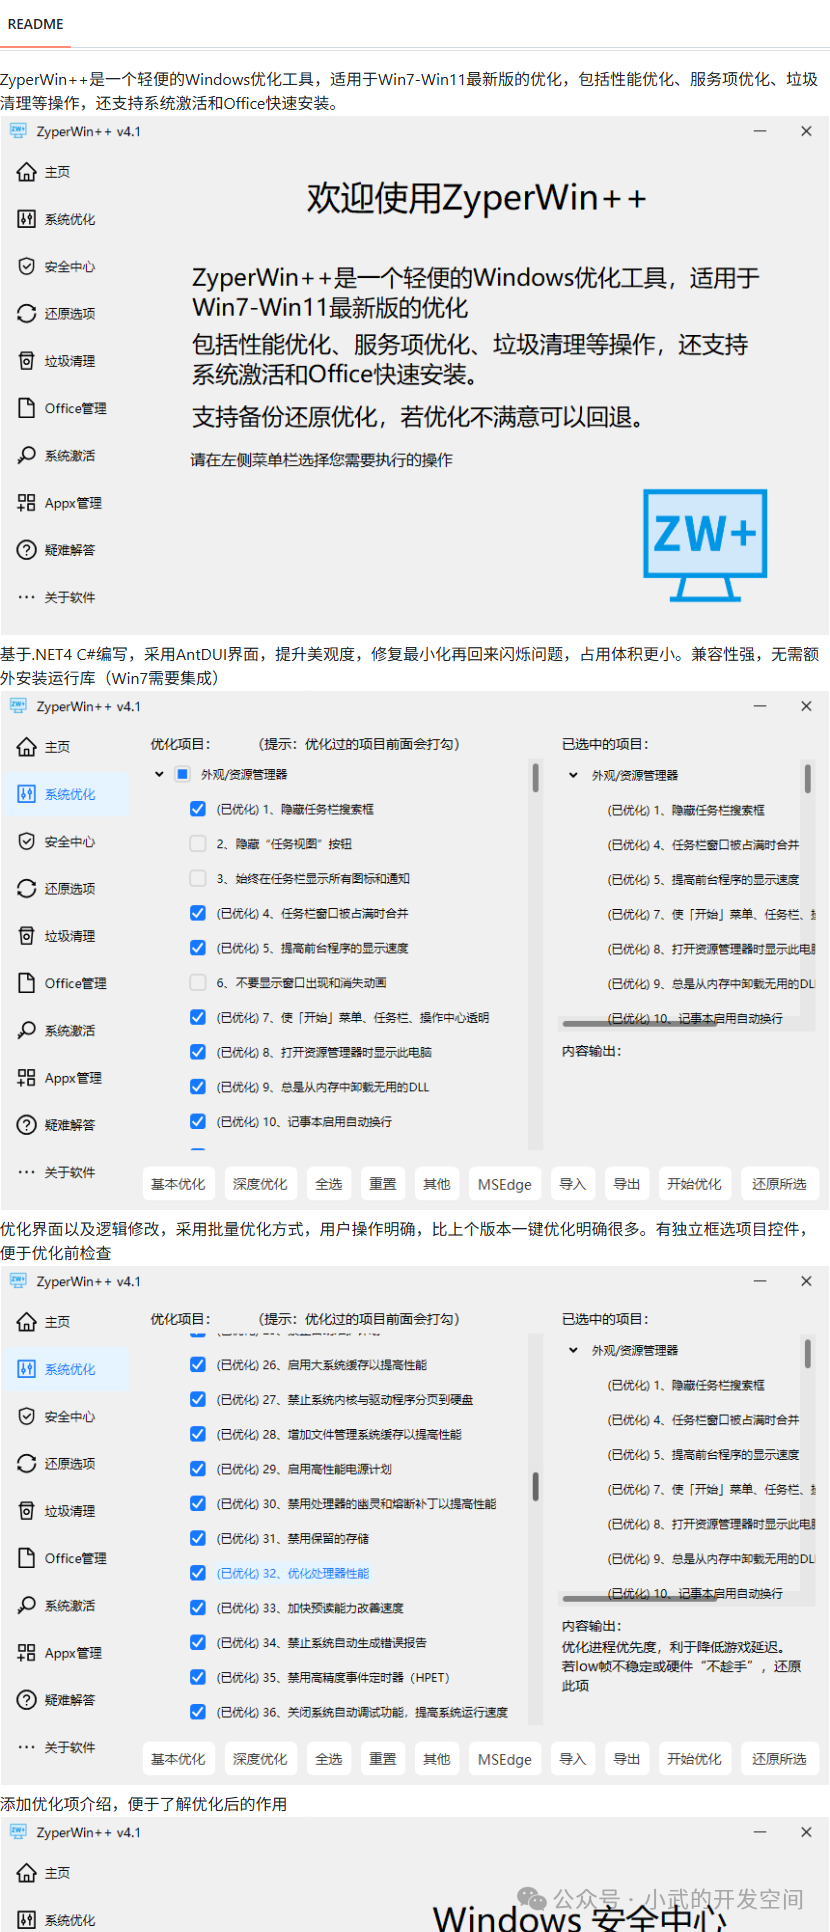Screen dimensions: 830x1932
Task: Switch to the README tab
Action: [36, 24]
